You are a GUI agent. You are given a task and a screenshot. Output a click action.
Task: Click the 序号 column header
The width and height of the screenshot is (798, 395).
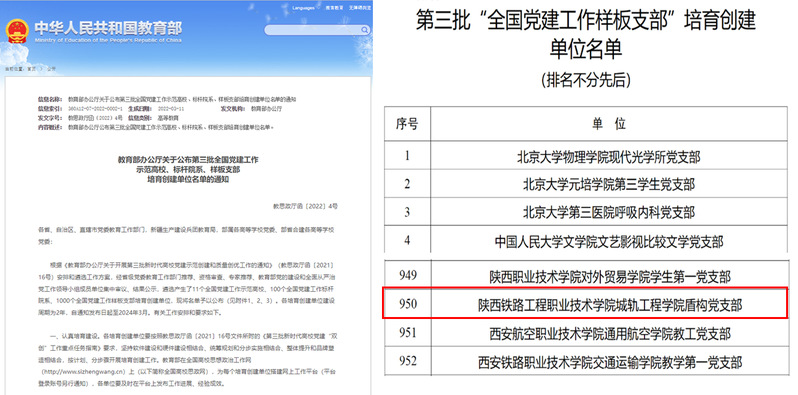[x=407, y=124]
